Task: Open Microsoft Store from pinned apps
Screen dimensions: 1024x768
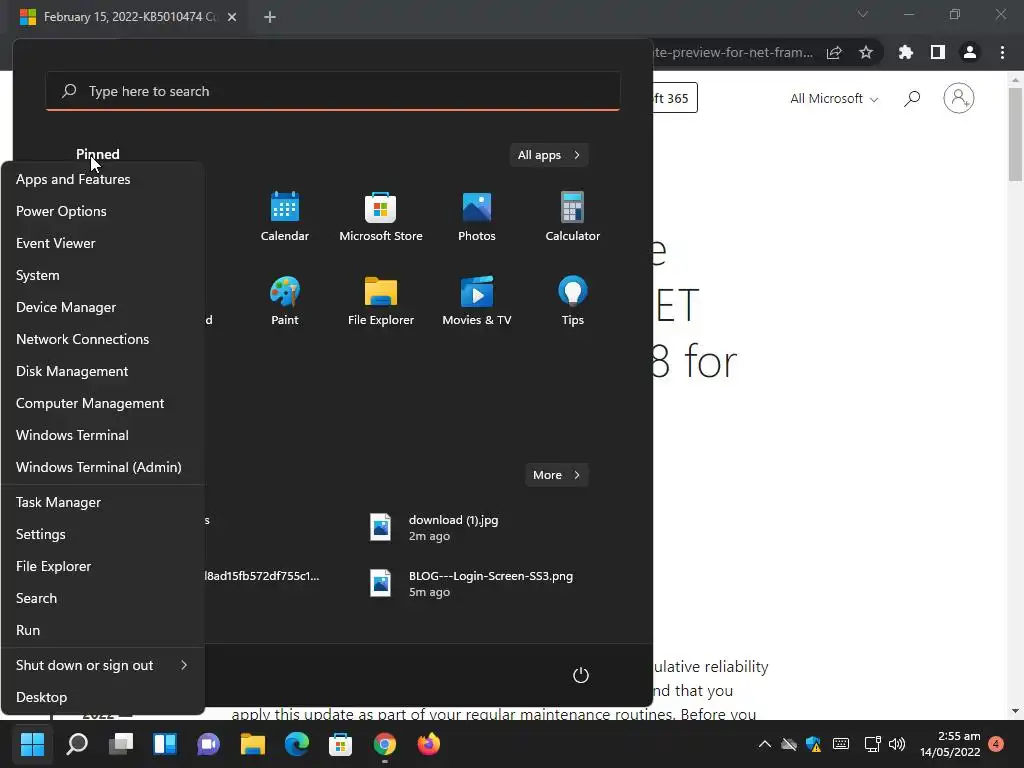Action: coord(381,216)
